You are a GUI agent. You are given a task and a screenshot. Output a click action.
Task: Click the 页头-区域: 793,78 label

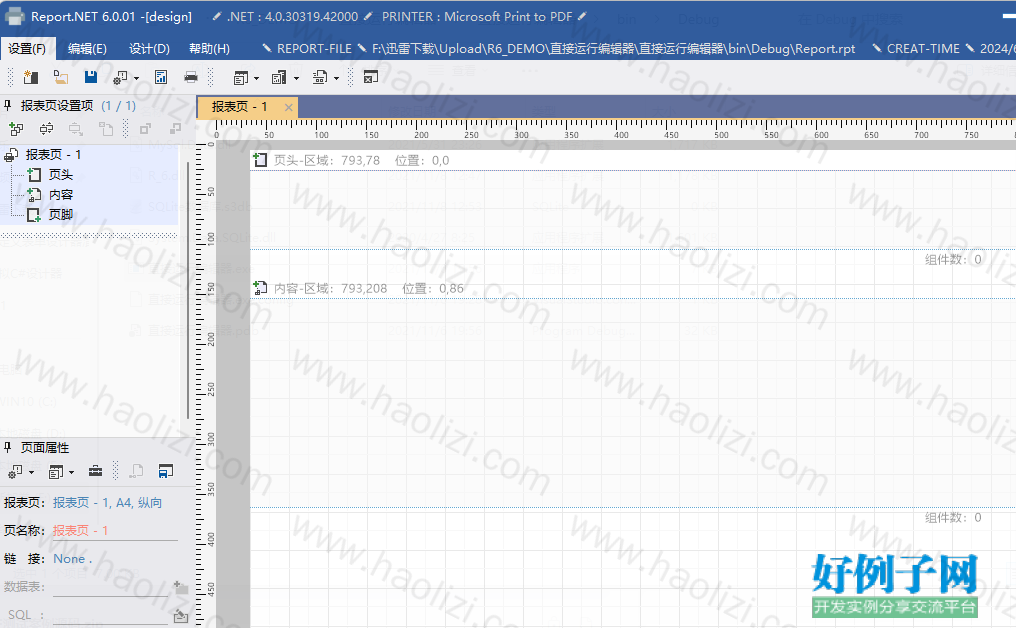(327, 160)
